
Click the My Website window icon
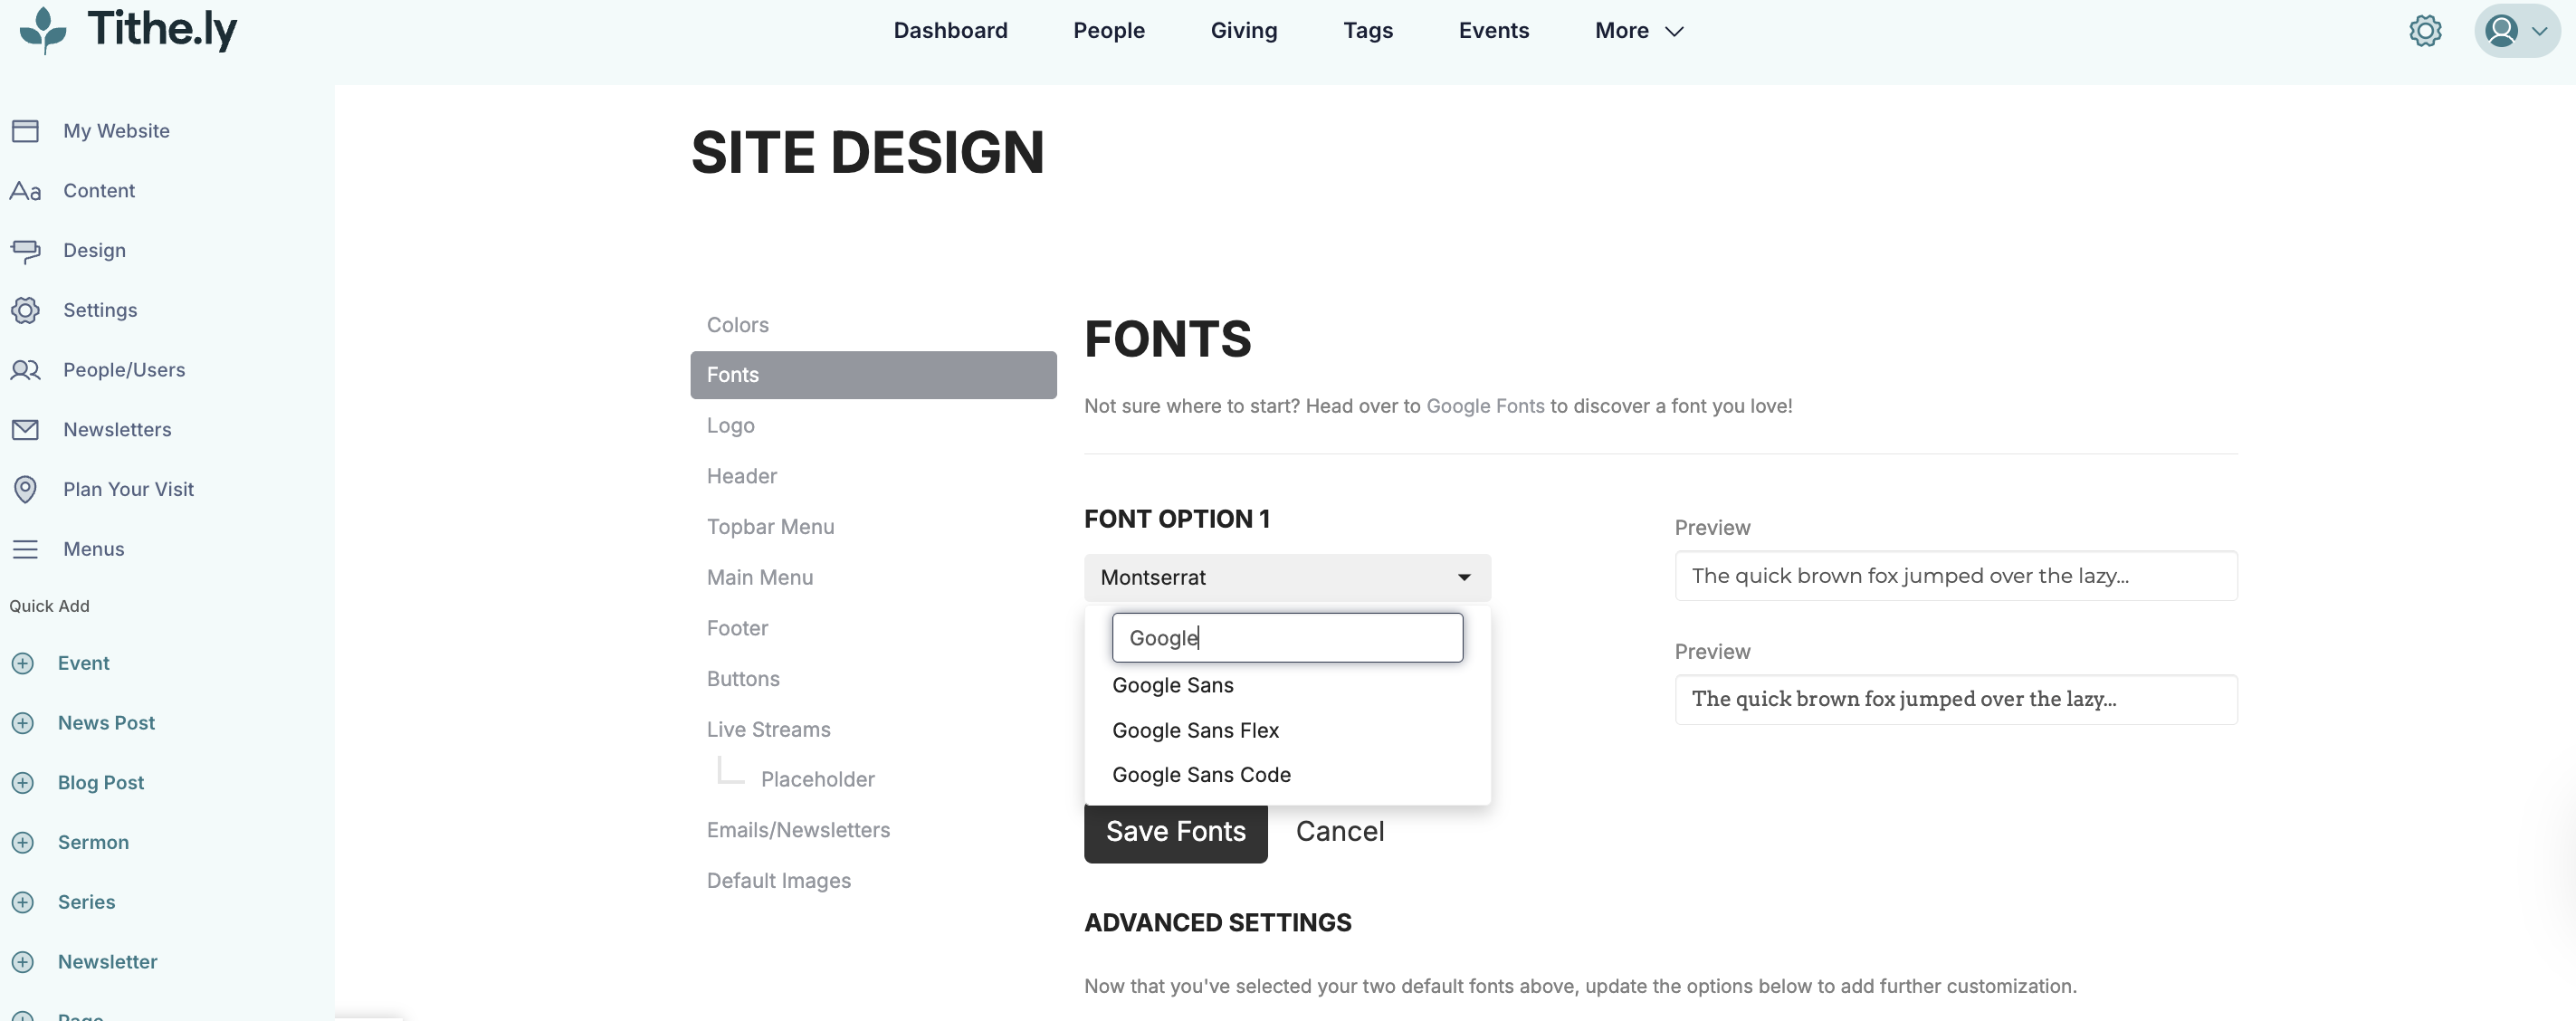(25, 131)
